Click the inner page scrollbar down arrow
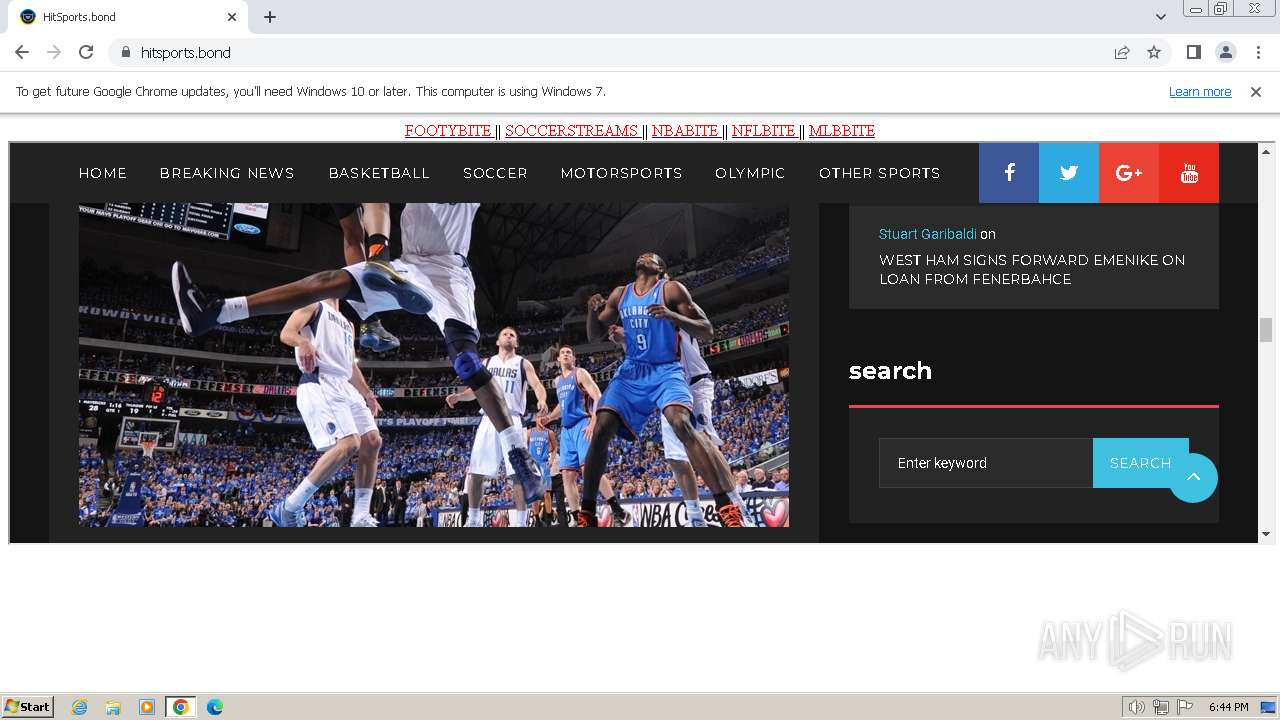 pyautogui.click(x=1266, y=534)
